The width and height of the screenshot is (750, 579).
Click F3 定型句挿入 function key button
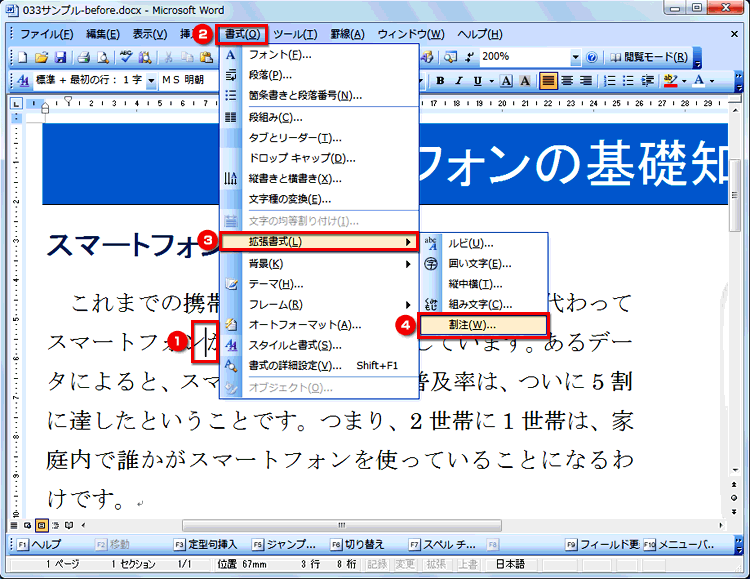(206, 545)
